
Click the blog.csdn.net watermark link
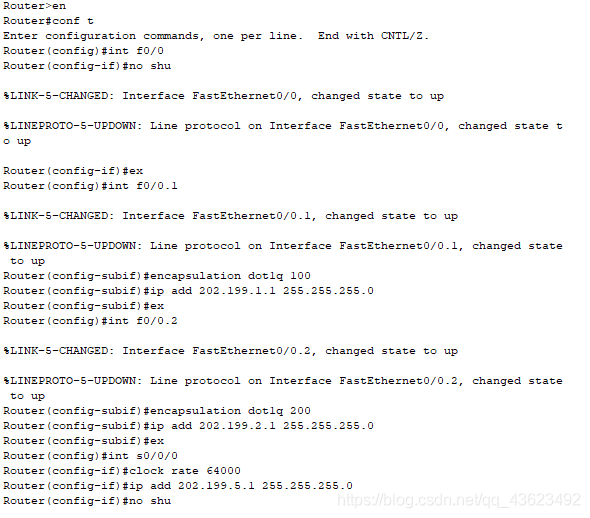pos(459,500)
